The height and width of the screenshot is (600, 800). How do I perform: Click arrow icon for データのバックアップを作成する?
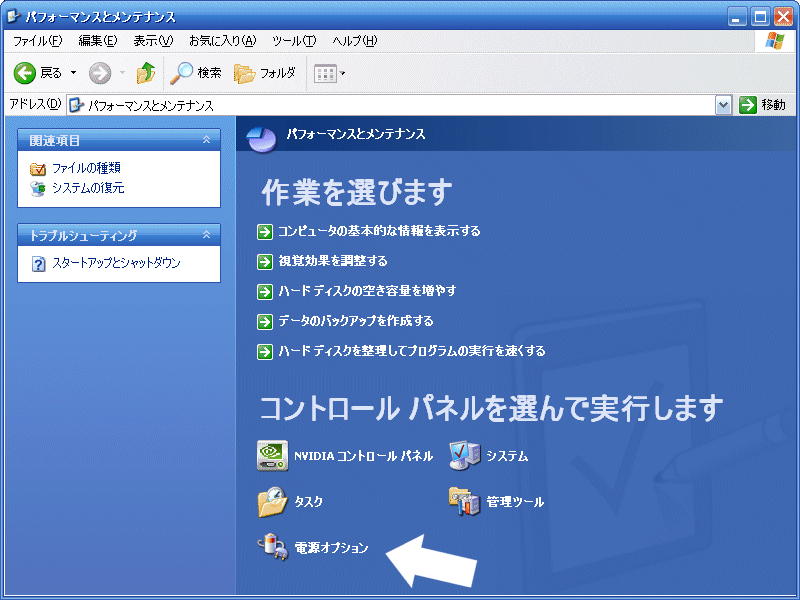265,322
